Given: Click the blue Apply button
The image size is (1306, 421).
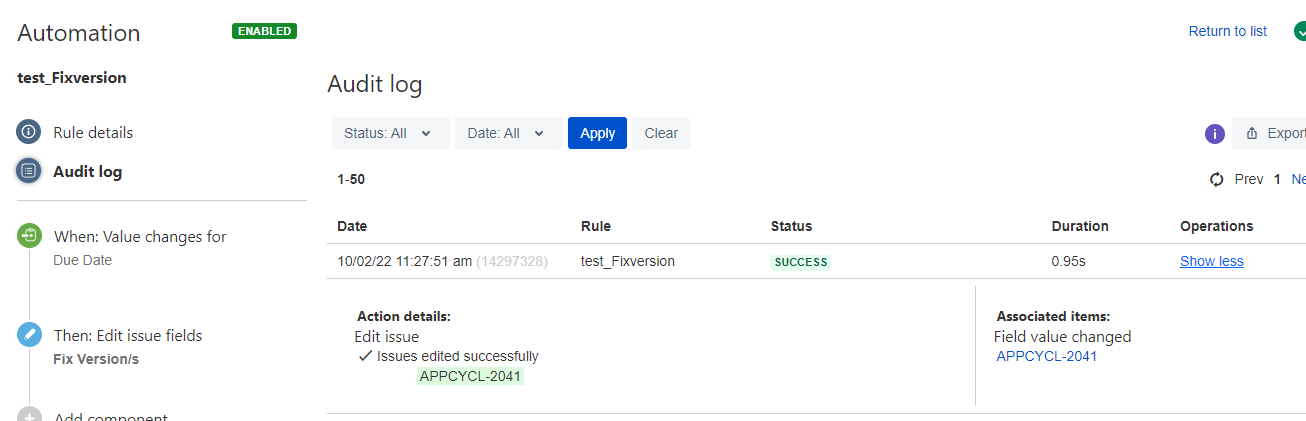Looking at the screenshot, I should (x=597, y=133).
